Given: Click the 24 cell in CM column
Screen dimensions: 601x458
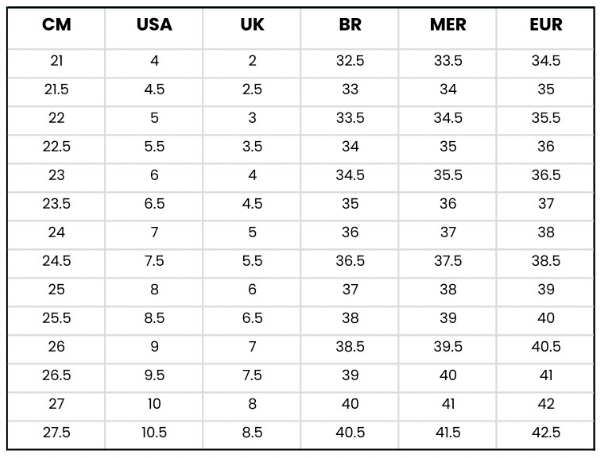Looking at the screenshot, I should coord(57,233).
